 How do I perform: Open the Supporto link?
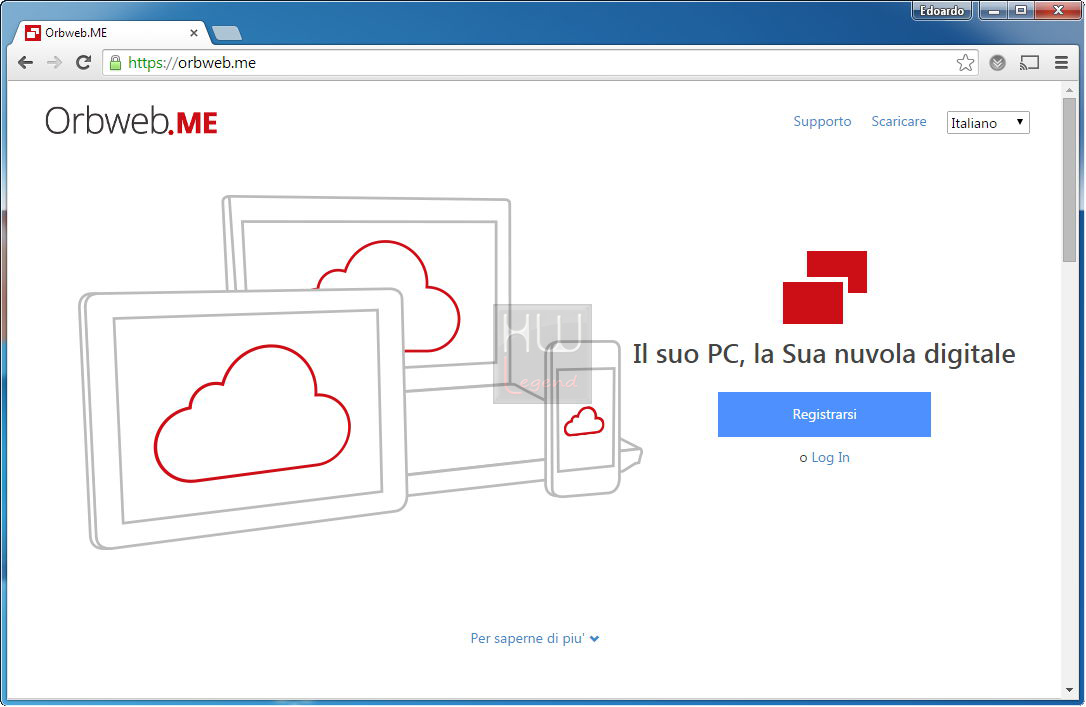(822, 121)
